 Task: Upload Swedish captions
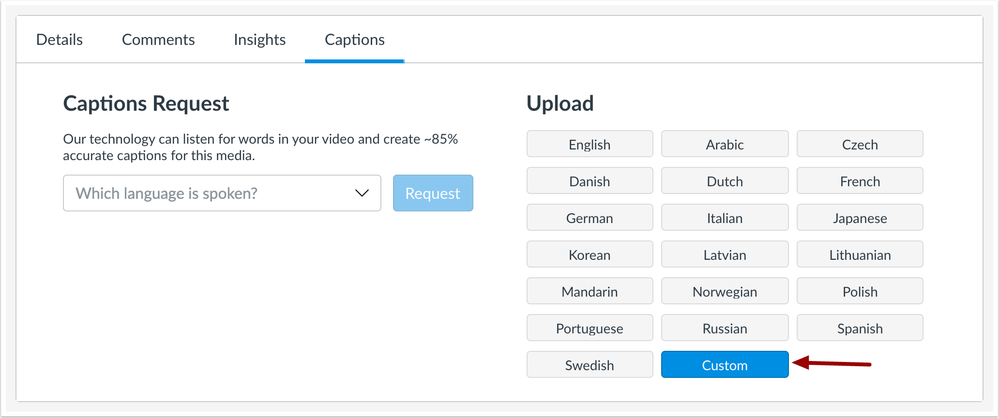click(x=589, y=365)
